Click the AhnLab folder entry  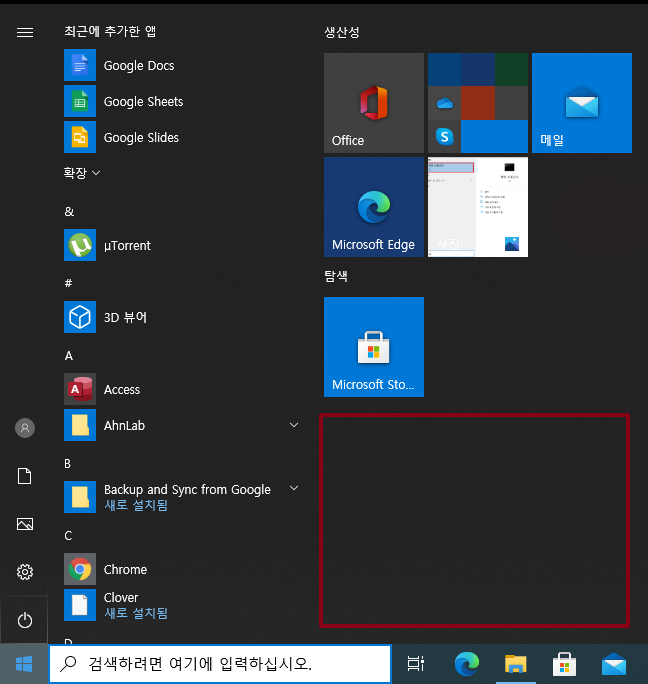coord(182,425)
